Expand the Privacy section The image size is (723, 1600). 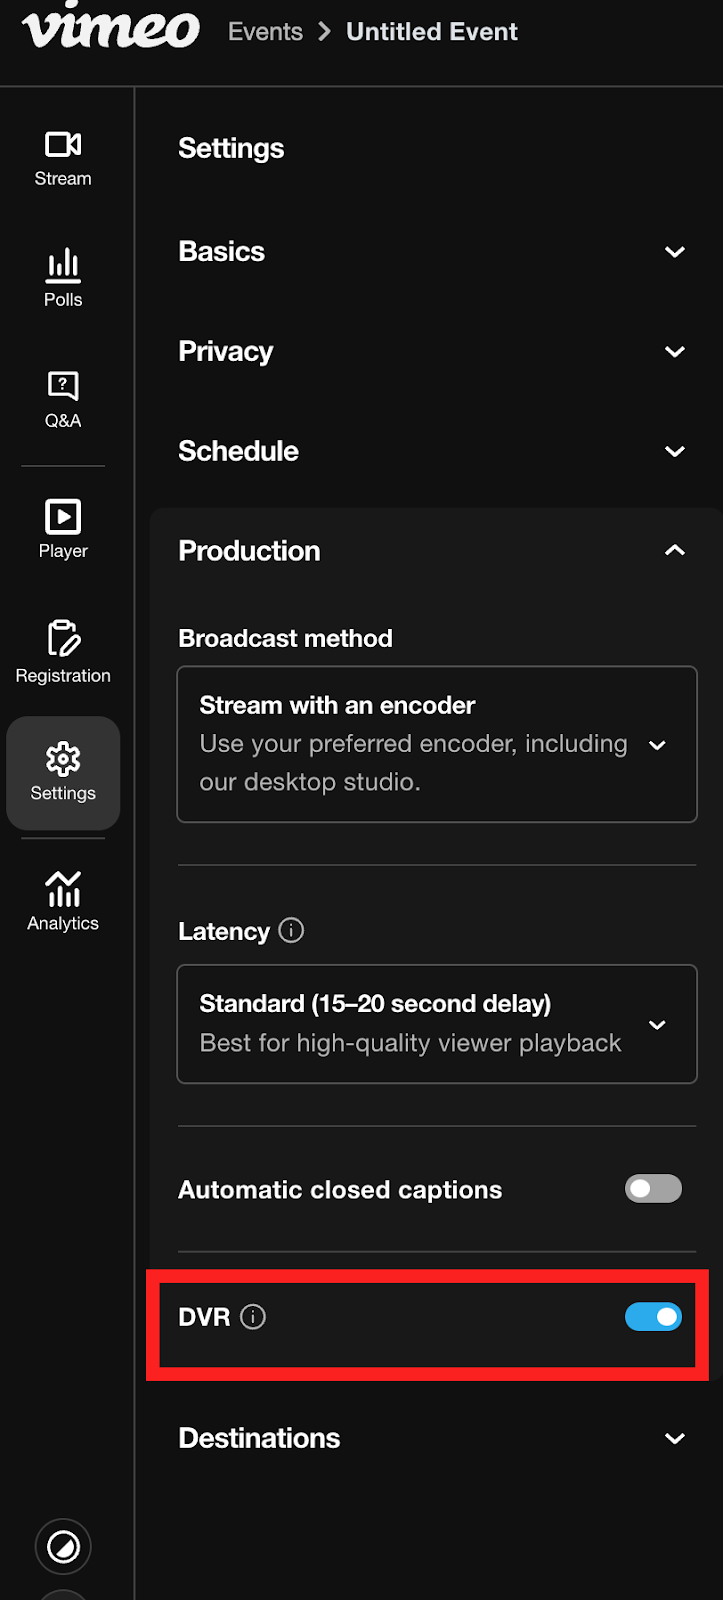(x=675, y=352)
